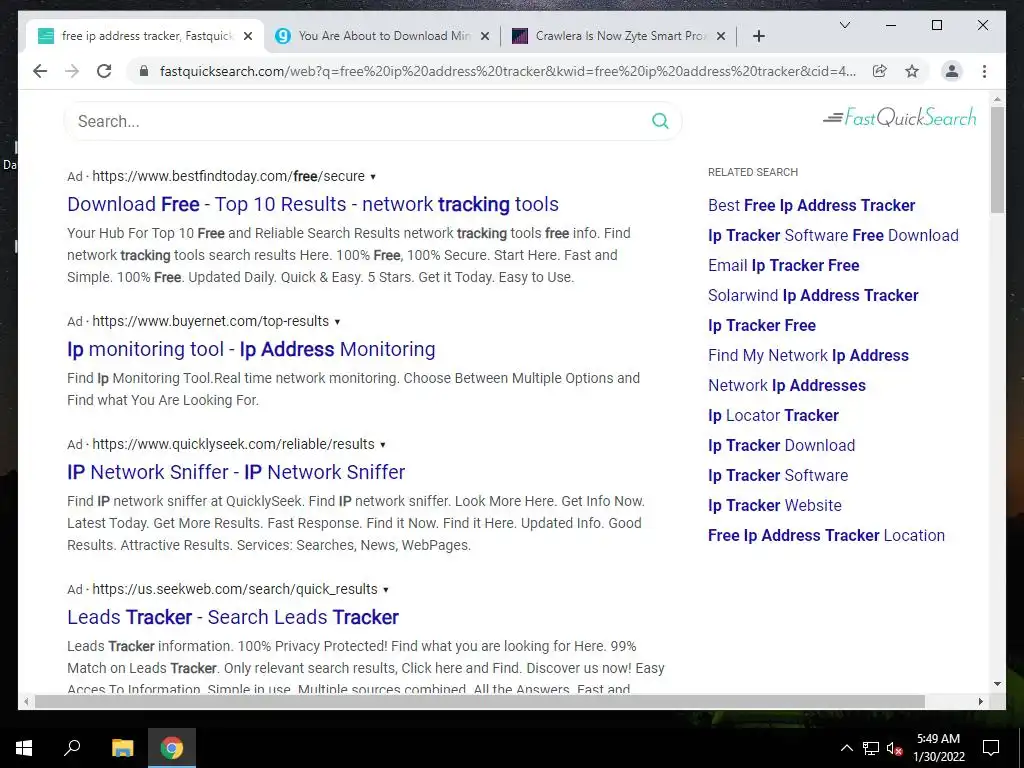Click 'Ip Tracker Free' related search
This screenshot has width=1024, height=768.
tap(762, 325)
